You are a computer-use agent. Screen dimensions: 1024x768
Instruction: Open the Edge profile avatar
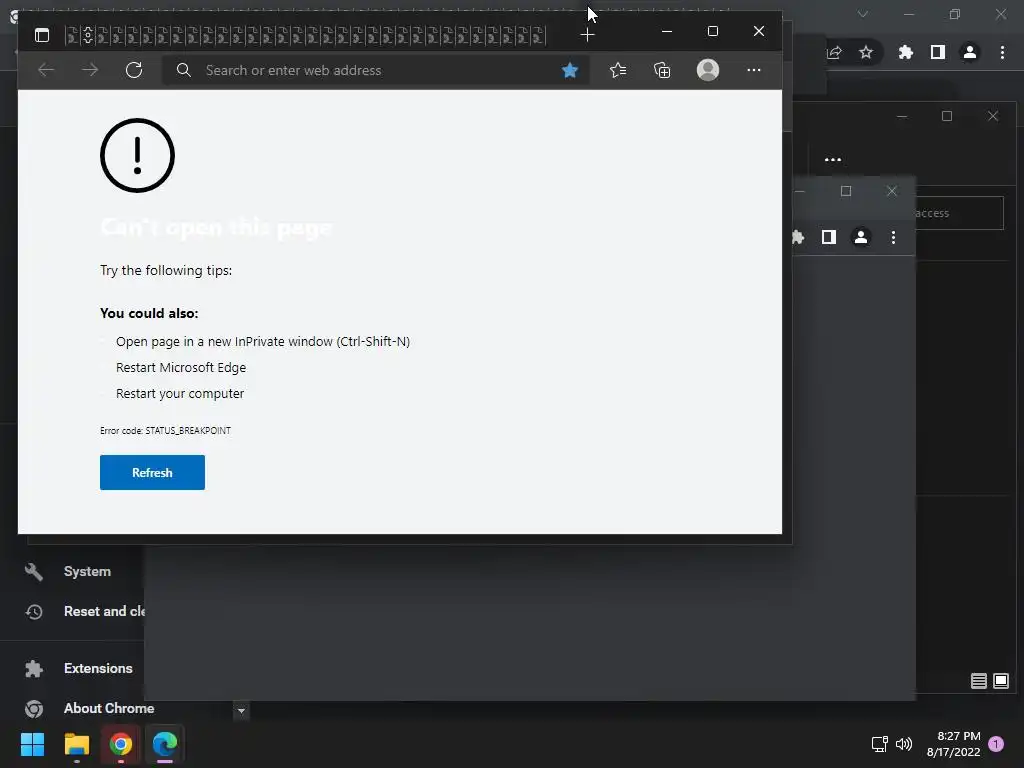[708, 70]
